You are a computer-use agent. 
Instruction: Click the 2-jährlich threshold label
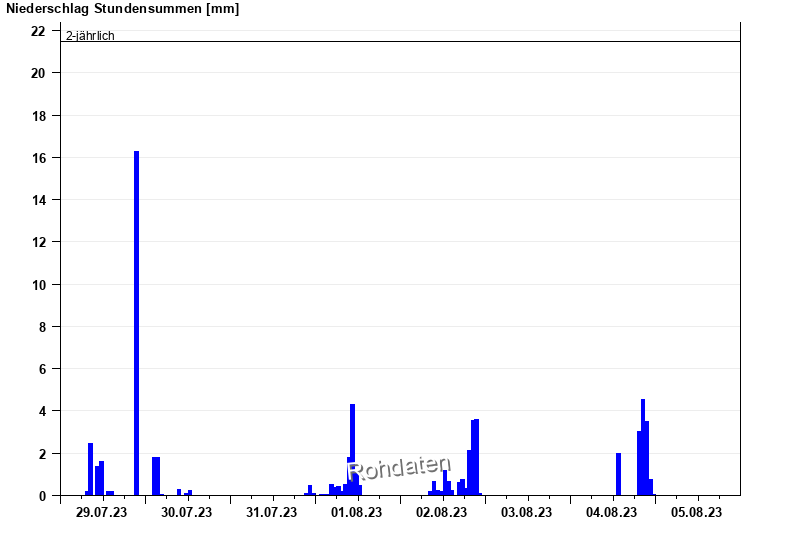tap(90, 35)
